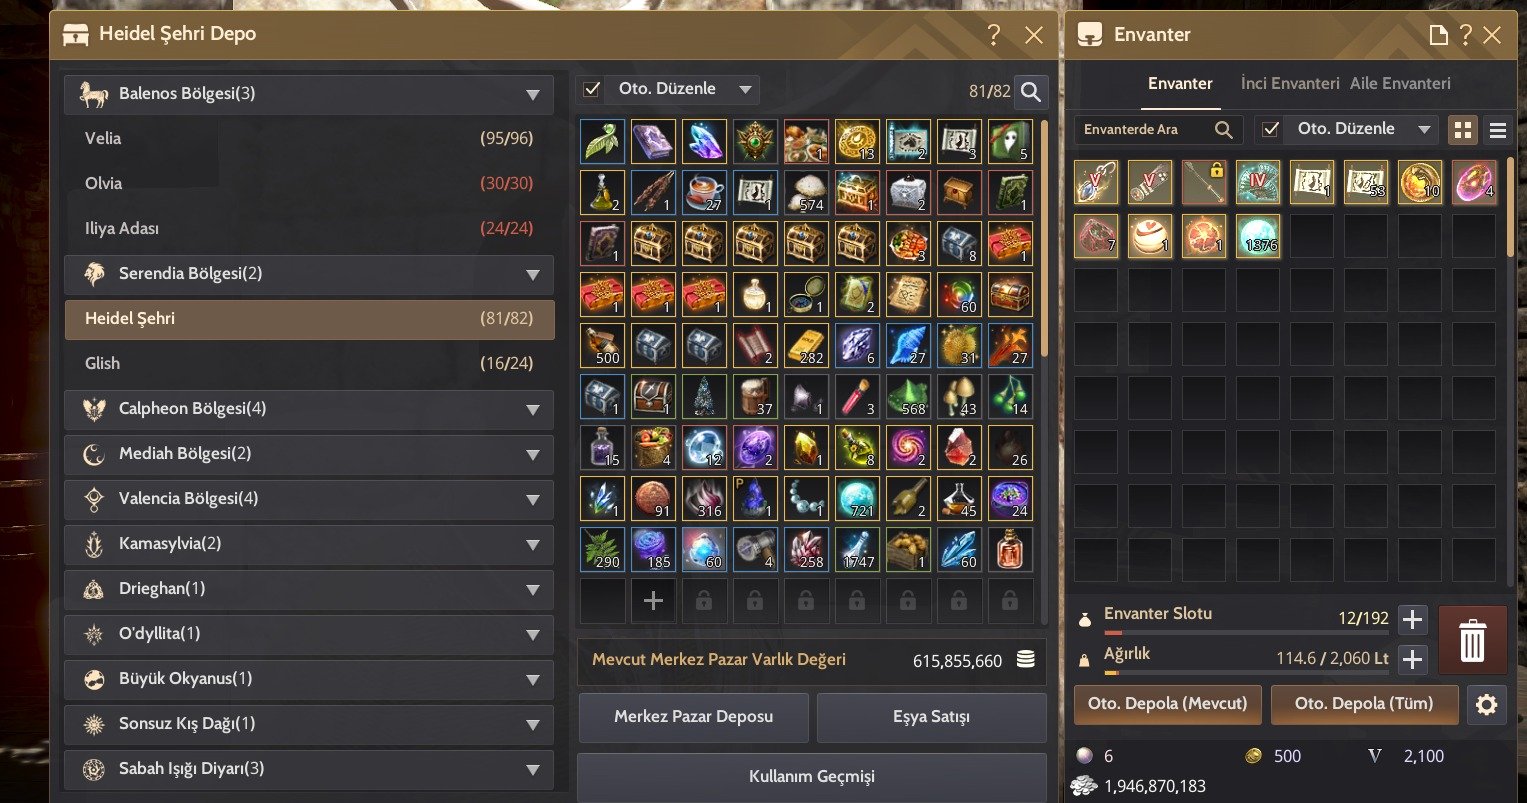1527x803 pixels.
Task: Toggle the storage Oto. Düzenle checkbox
Action: pyautogui.click(x=591, y=89)
